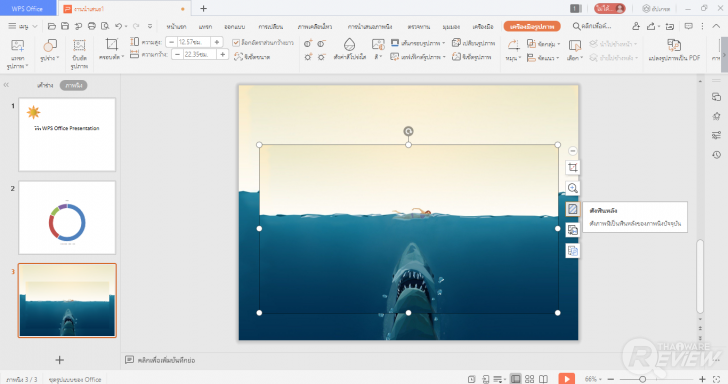Click the comment bubble icon in top right
Image resolution: width=728 pixels, height=384 pixels.
[x=689, y=26]
